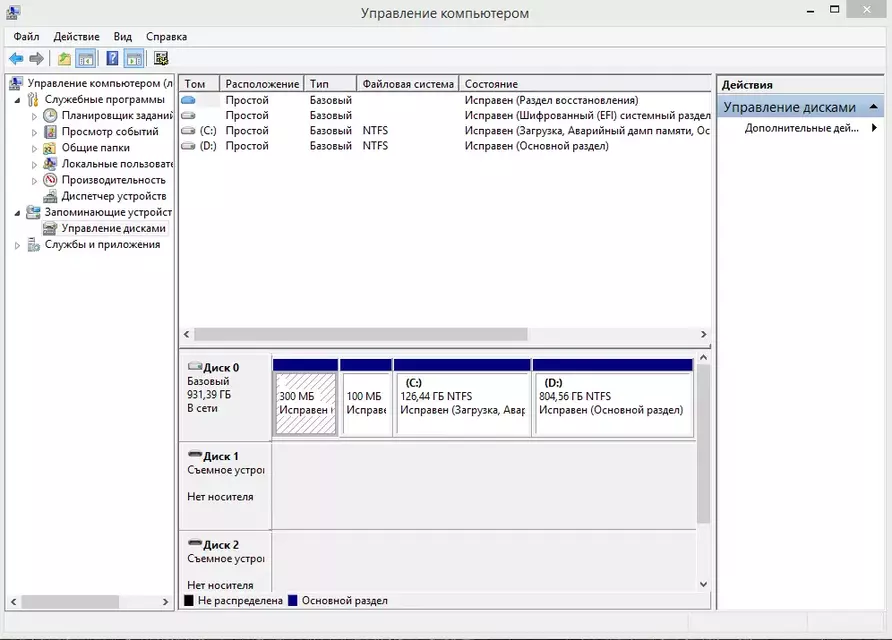The height and width of the screenshot is (640, 892).
Task: Select Диспетчер устройств in the tree
Action: coord(114,196)
